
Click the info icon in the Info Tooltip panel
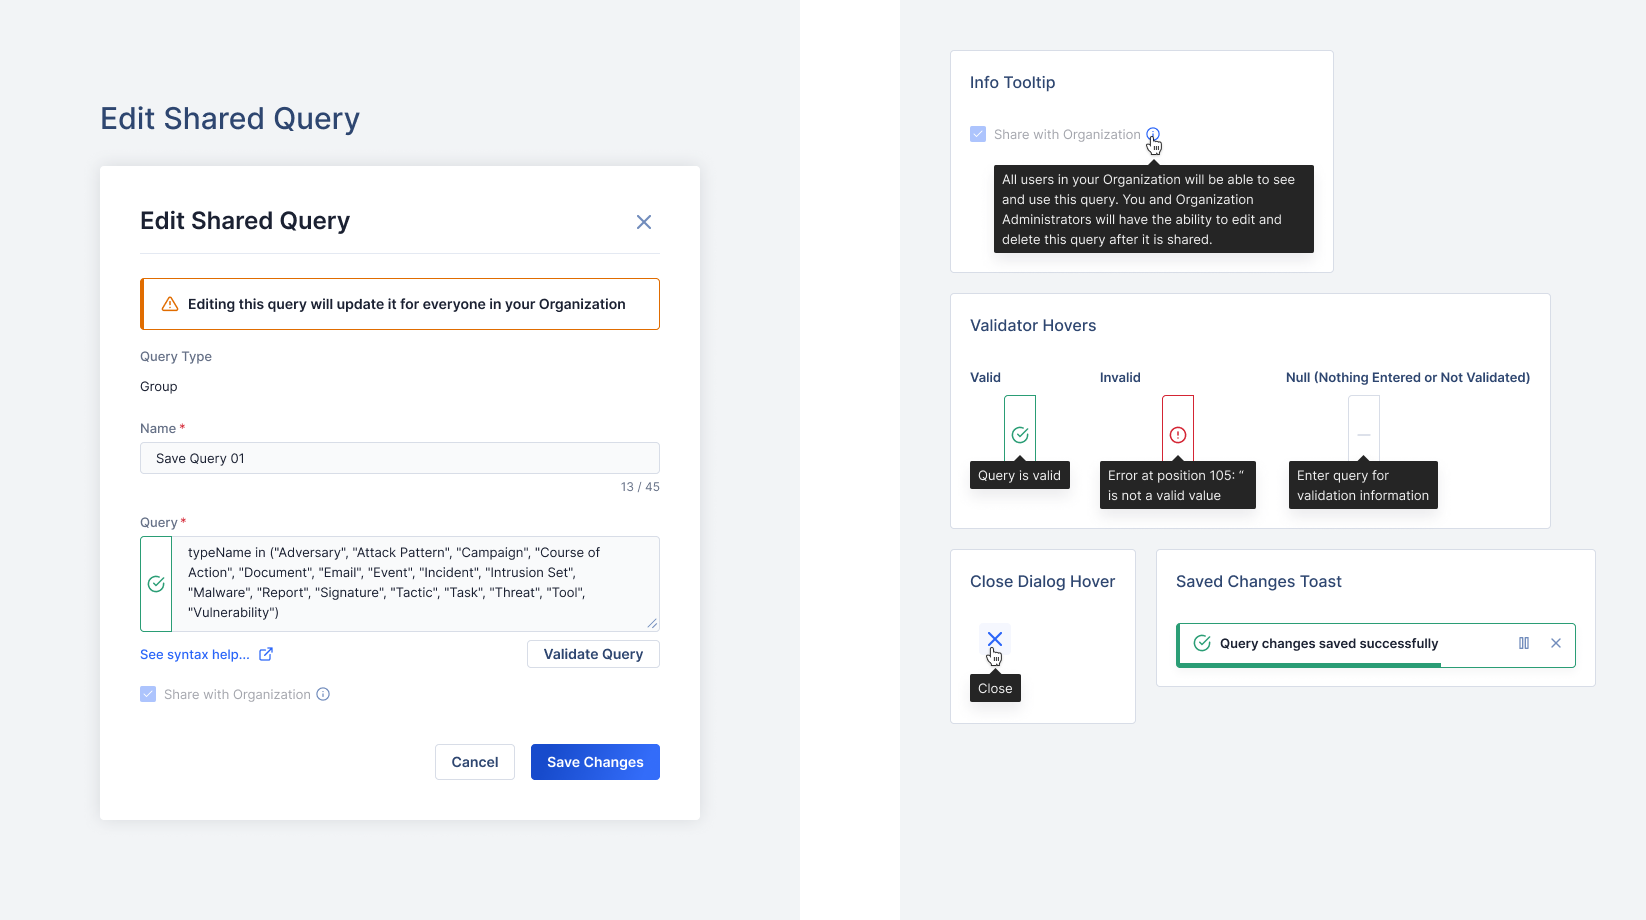1153,134
